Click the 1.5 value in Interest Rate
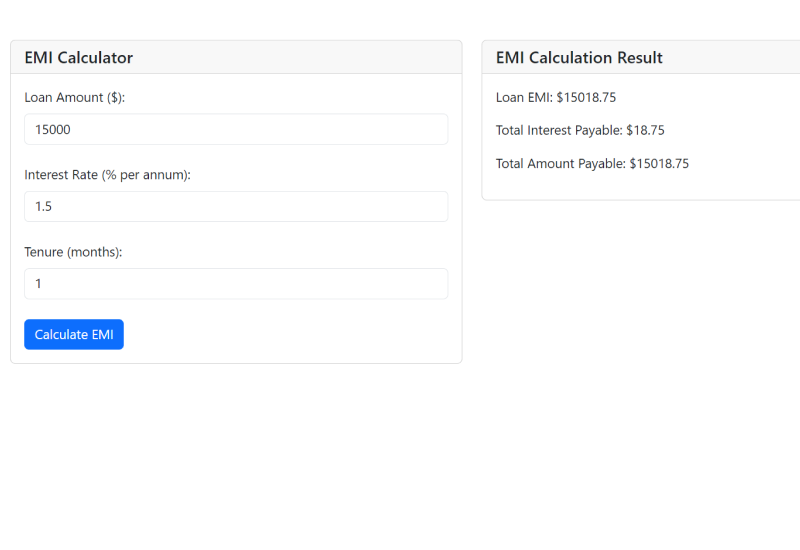Screen dimensions: 800x550 [44, 207]
